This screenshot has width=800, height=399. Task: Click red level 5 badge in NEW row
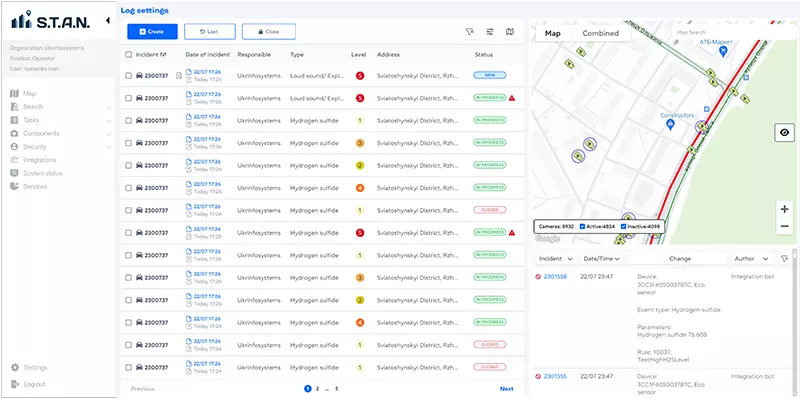pyautogui.click(x=360, y=76)
